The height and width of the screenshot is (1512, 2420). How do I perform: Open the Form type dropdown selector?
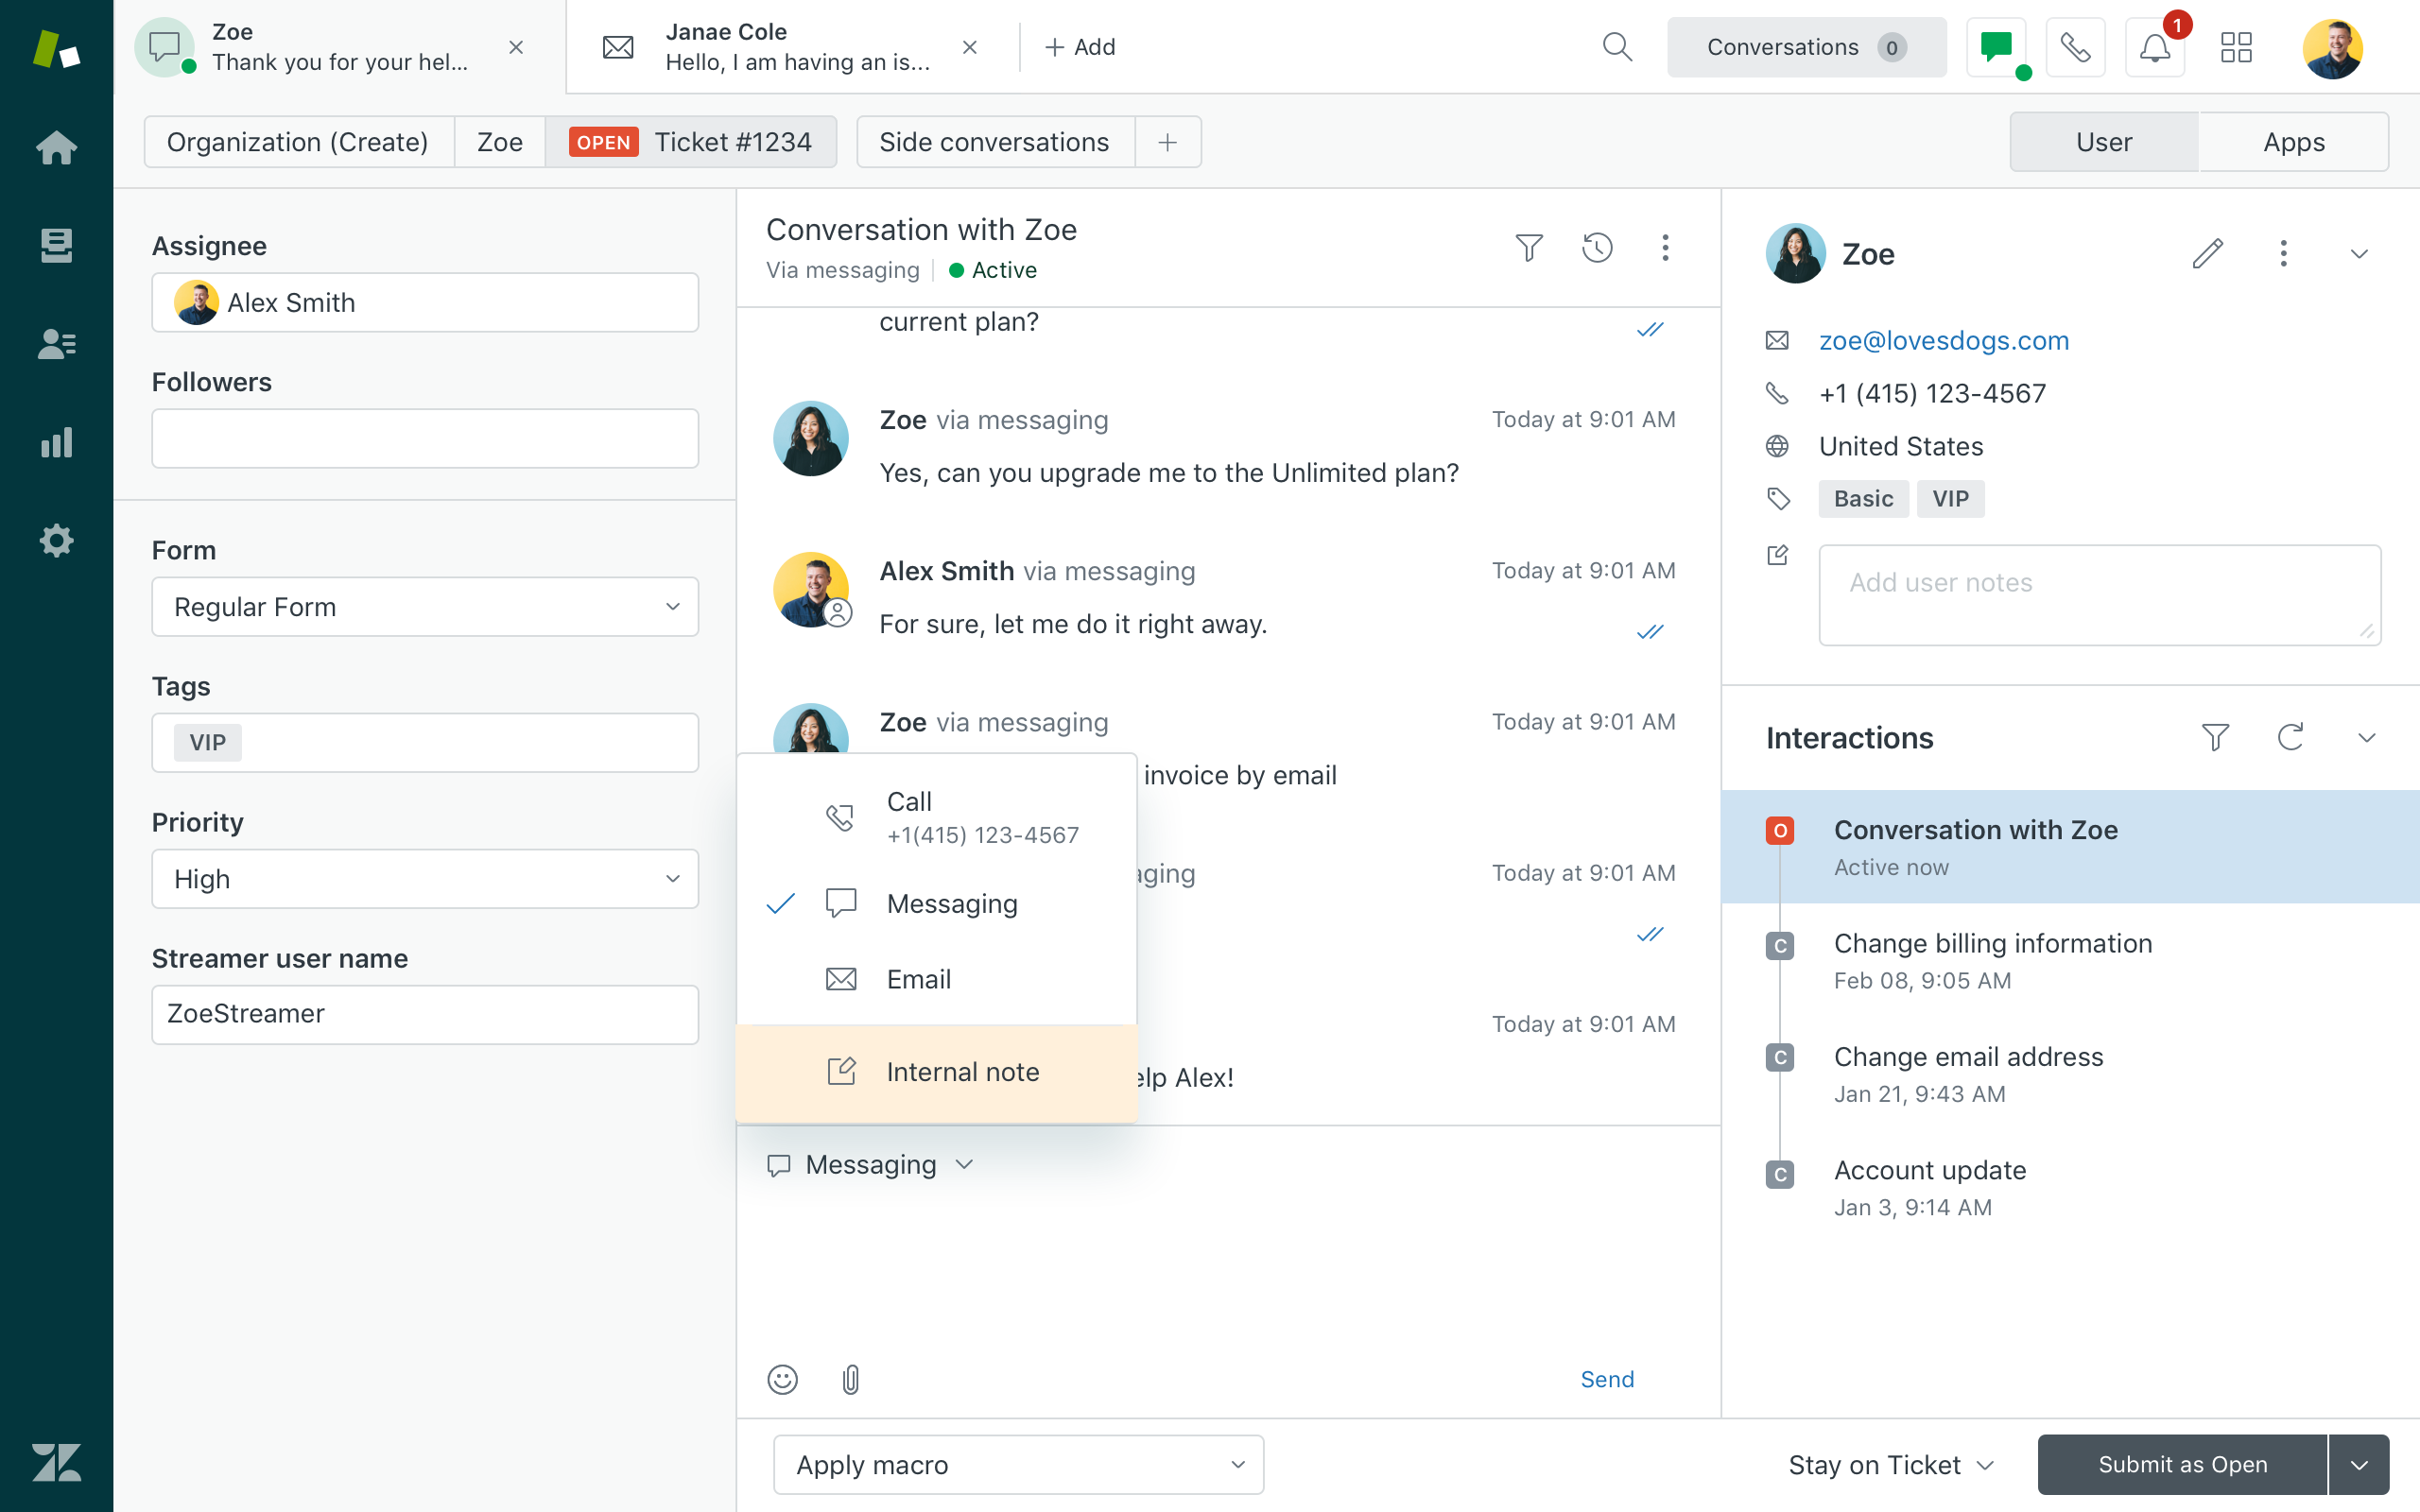click(x=425, y=606)
